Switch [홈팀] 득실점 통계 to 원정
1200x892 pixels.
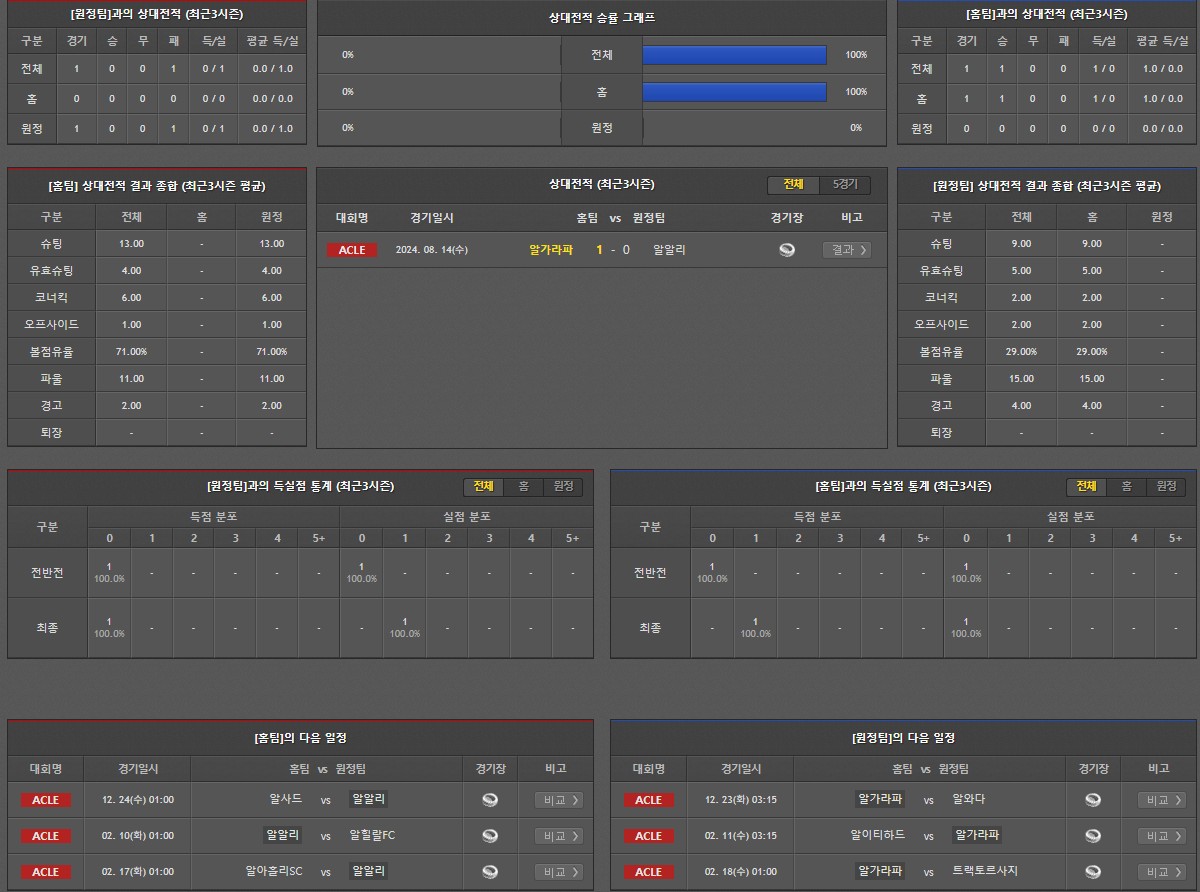(x=1166, y=486)
